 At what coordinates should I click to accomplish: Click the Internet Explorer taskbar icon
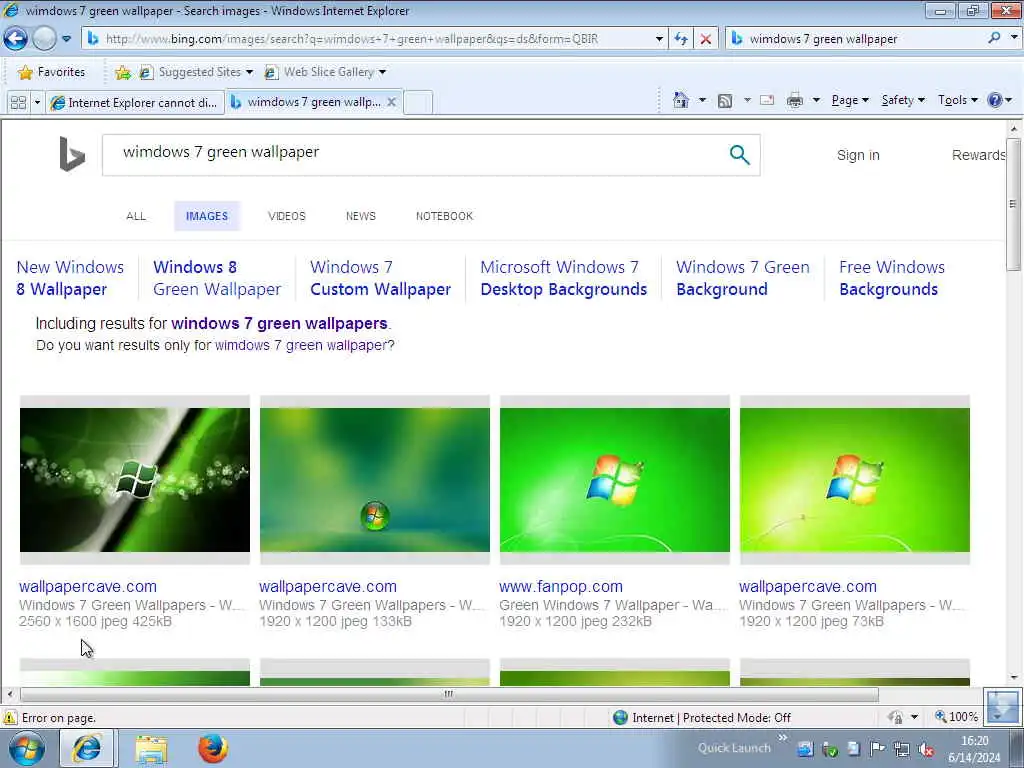pyautogui.click(x=87, y=748)
